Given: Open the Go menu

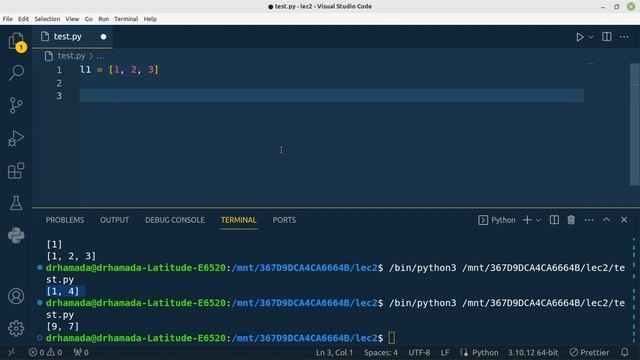Looking at the screenshot, I should 89,19.
